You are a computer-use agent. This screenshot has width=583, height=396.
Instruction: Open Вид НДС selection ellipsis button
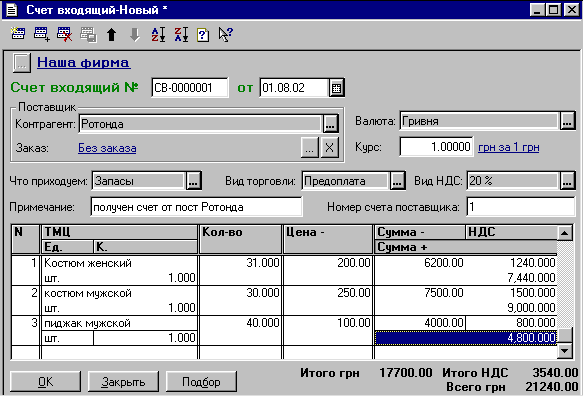[567, 181]
